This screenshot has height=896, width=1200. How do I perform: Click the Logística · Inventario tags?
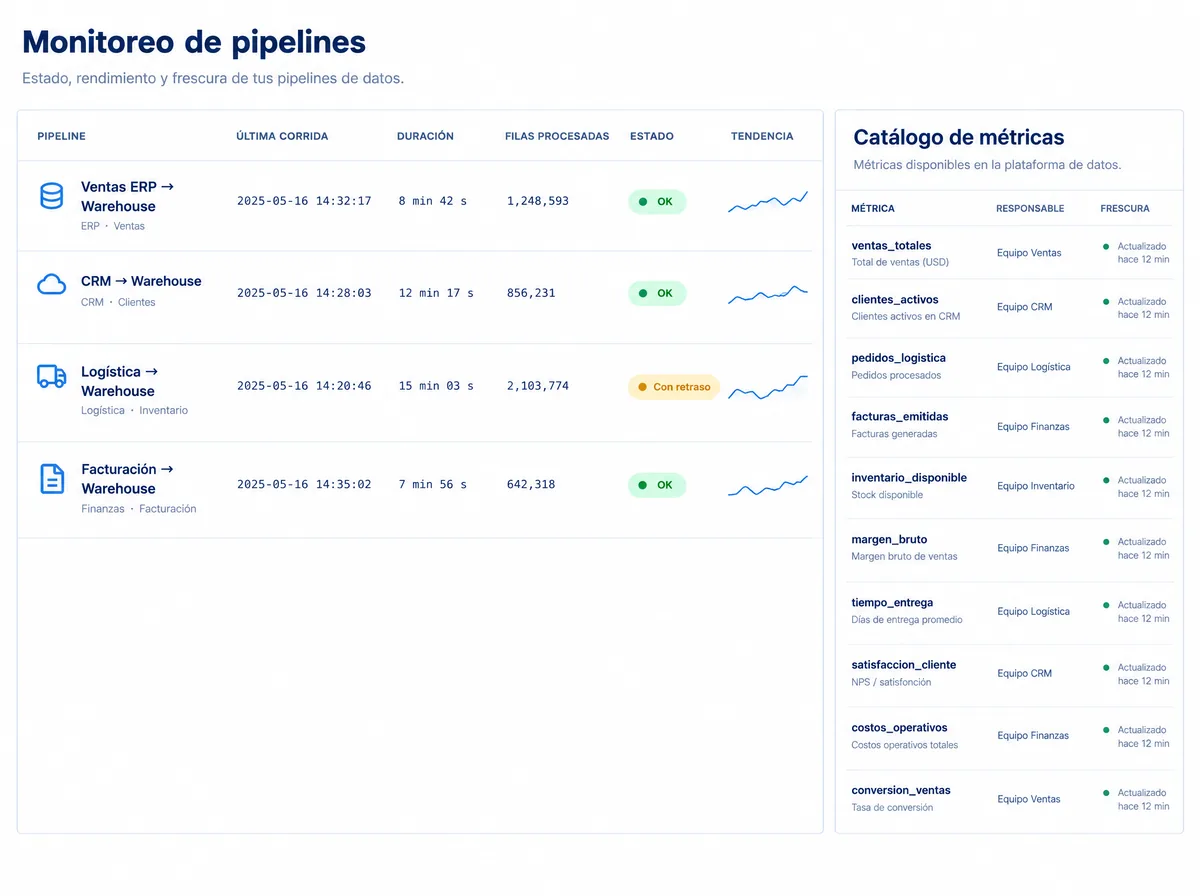134,410
